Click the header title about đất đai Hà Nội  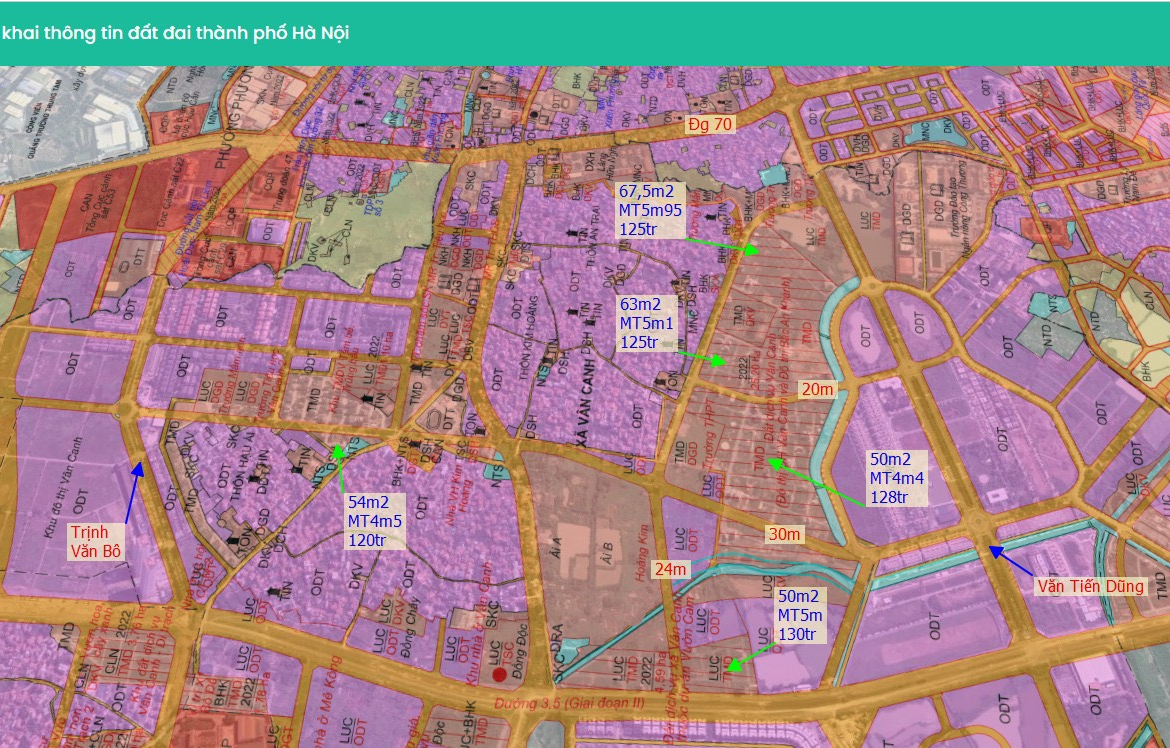tap(175, 33)
